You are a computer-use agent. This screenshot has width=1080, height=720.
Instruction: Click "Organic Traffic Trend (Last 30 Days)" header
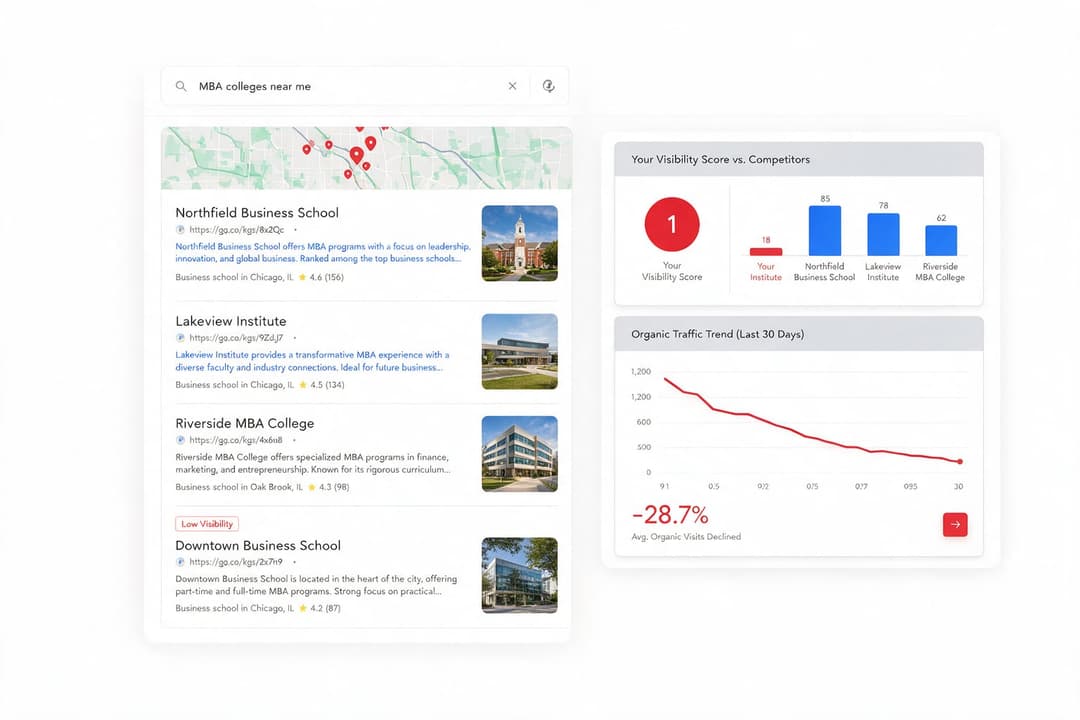[799, 334]
